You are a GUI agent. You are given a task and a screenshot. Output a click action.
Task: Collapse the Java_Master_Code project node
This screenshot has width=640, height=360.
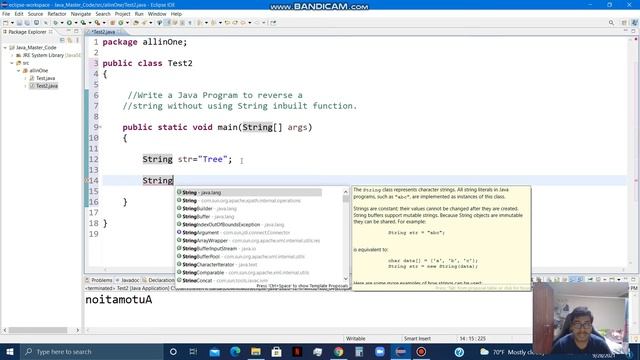pyautogui.click(x=5, y=48)
